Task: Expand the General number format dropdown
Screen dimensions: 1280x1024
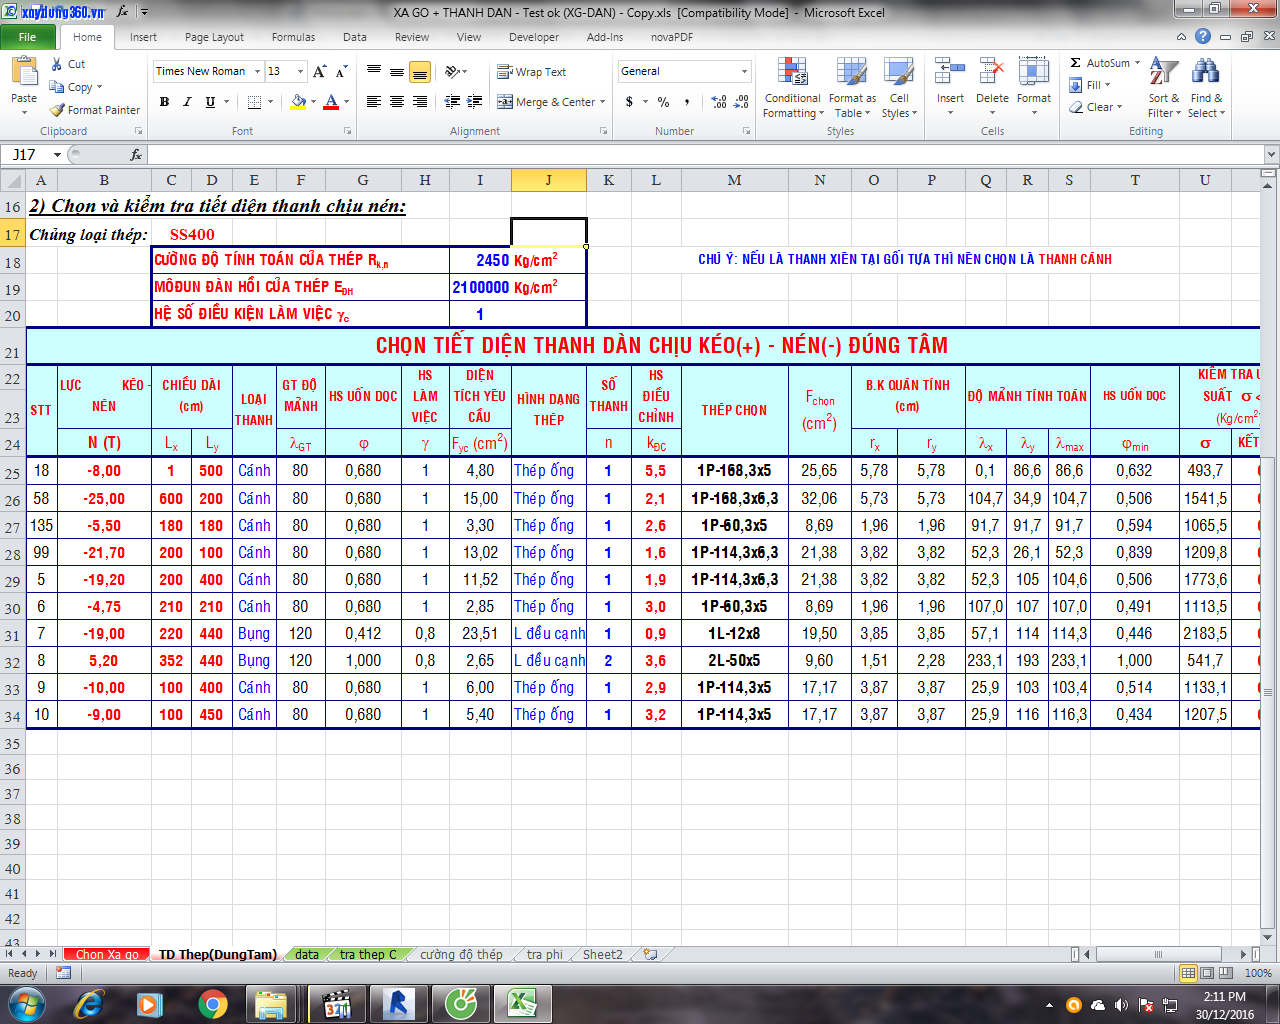Action: (744, 71)
